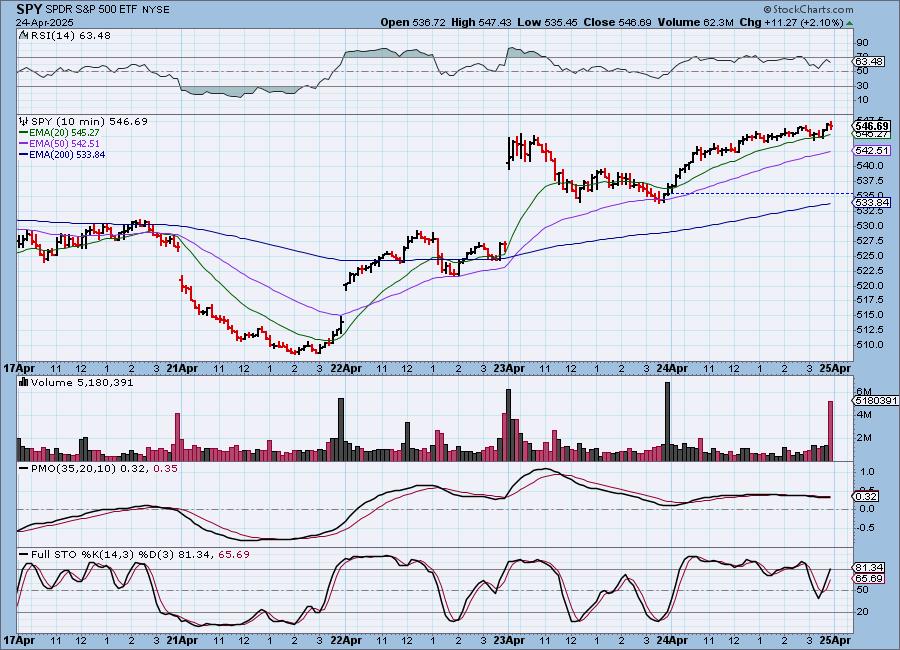The height and width of the screenshot is (650, 900).
Task: Click the 22Apr marker on the price panel time axis
Action: pyautogui.click(x=344, y=368)
